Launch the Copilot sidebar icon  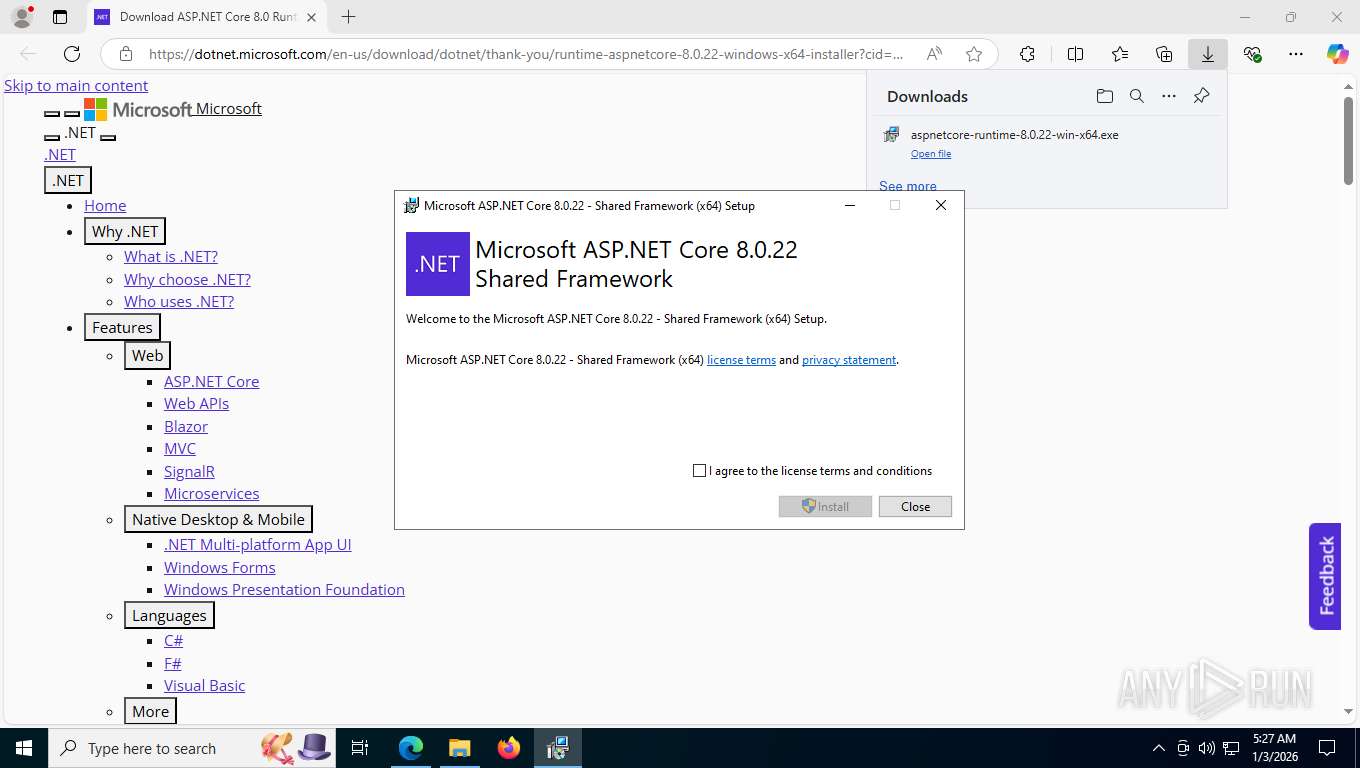[1338, 54]
